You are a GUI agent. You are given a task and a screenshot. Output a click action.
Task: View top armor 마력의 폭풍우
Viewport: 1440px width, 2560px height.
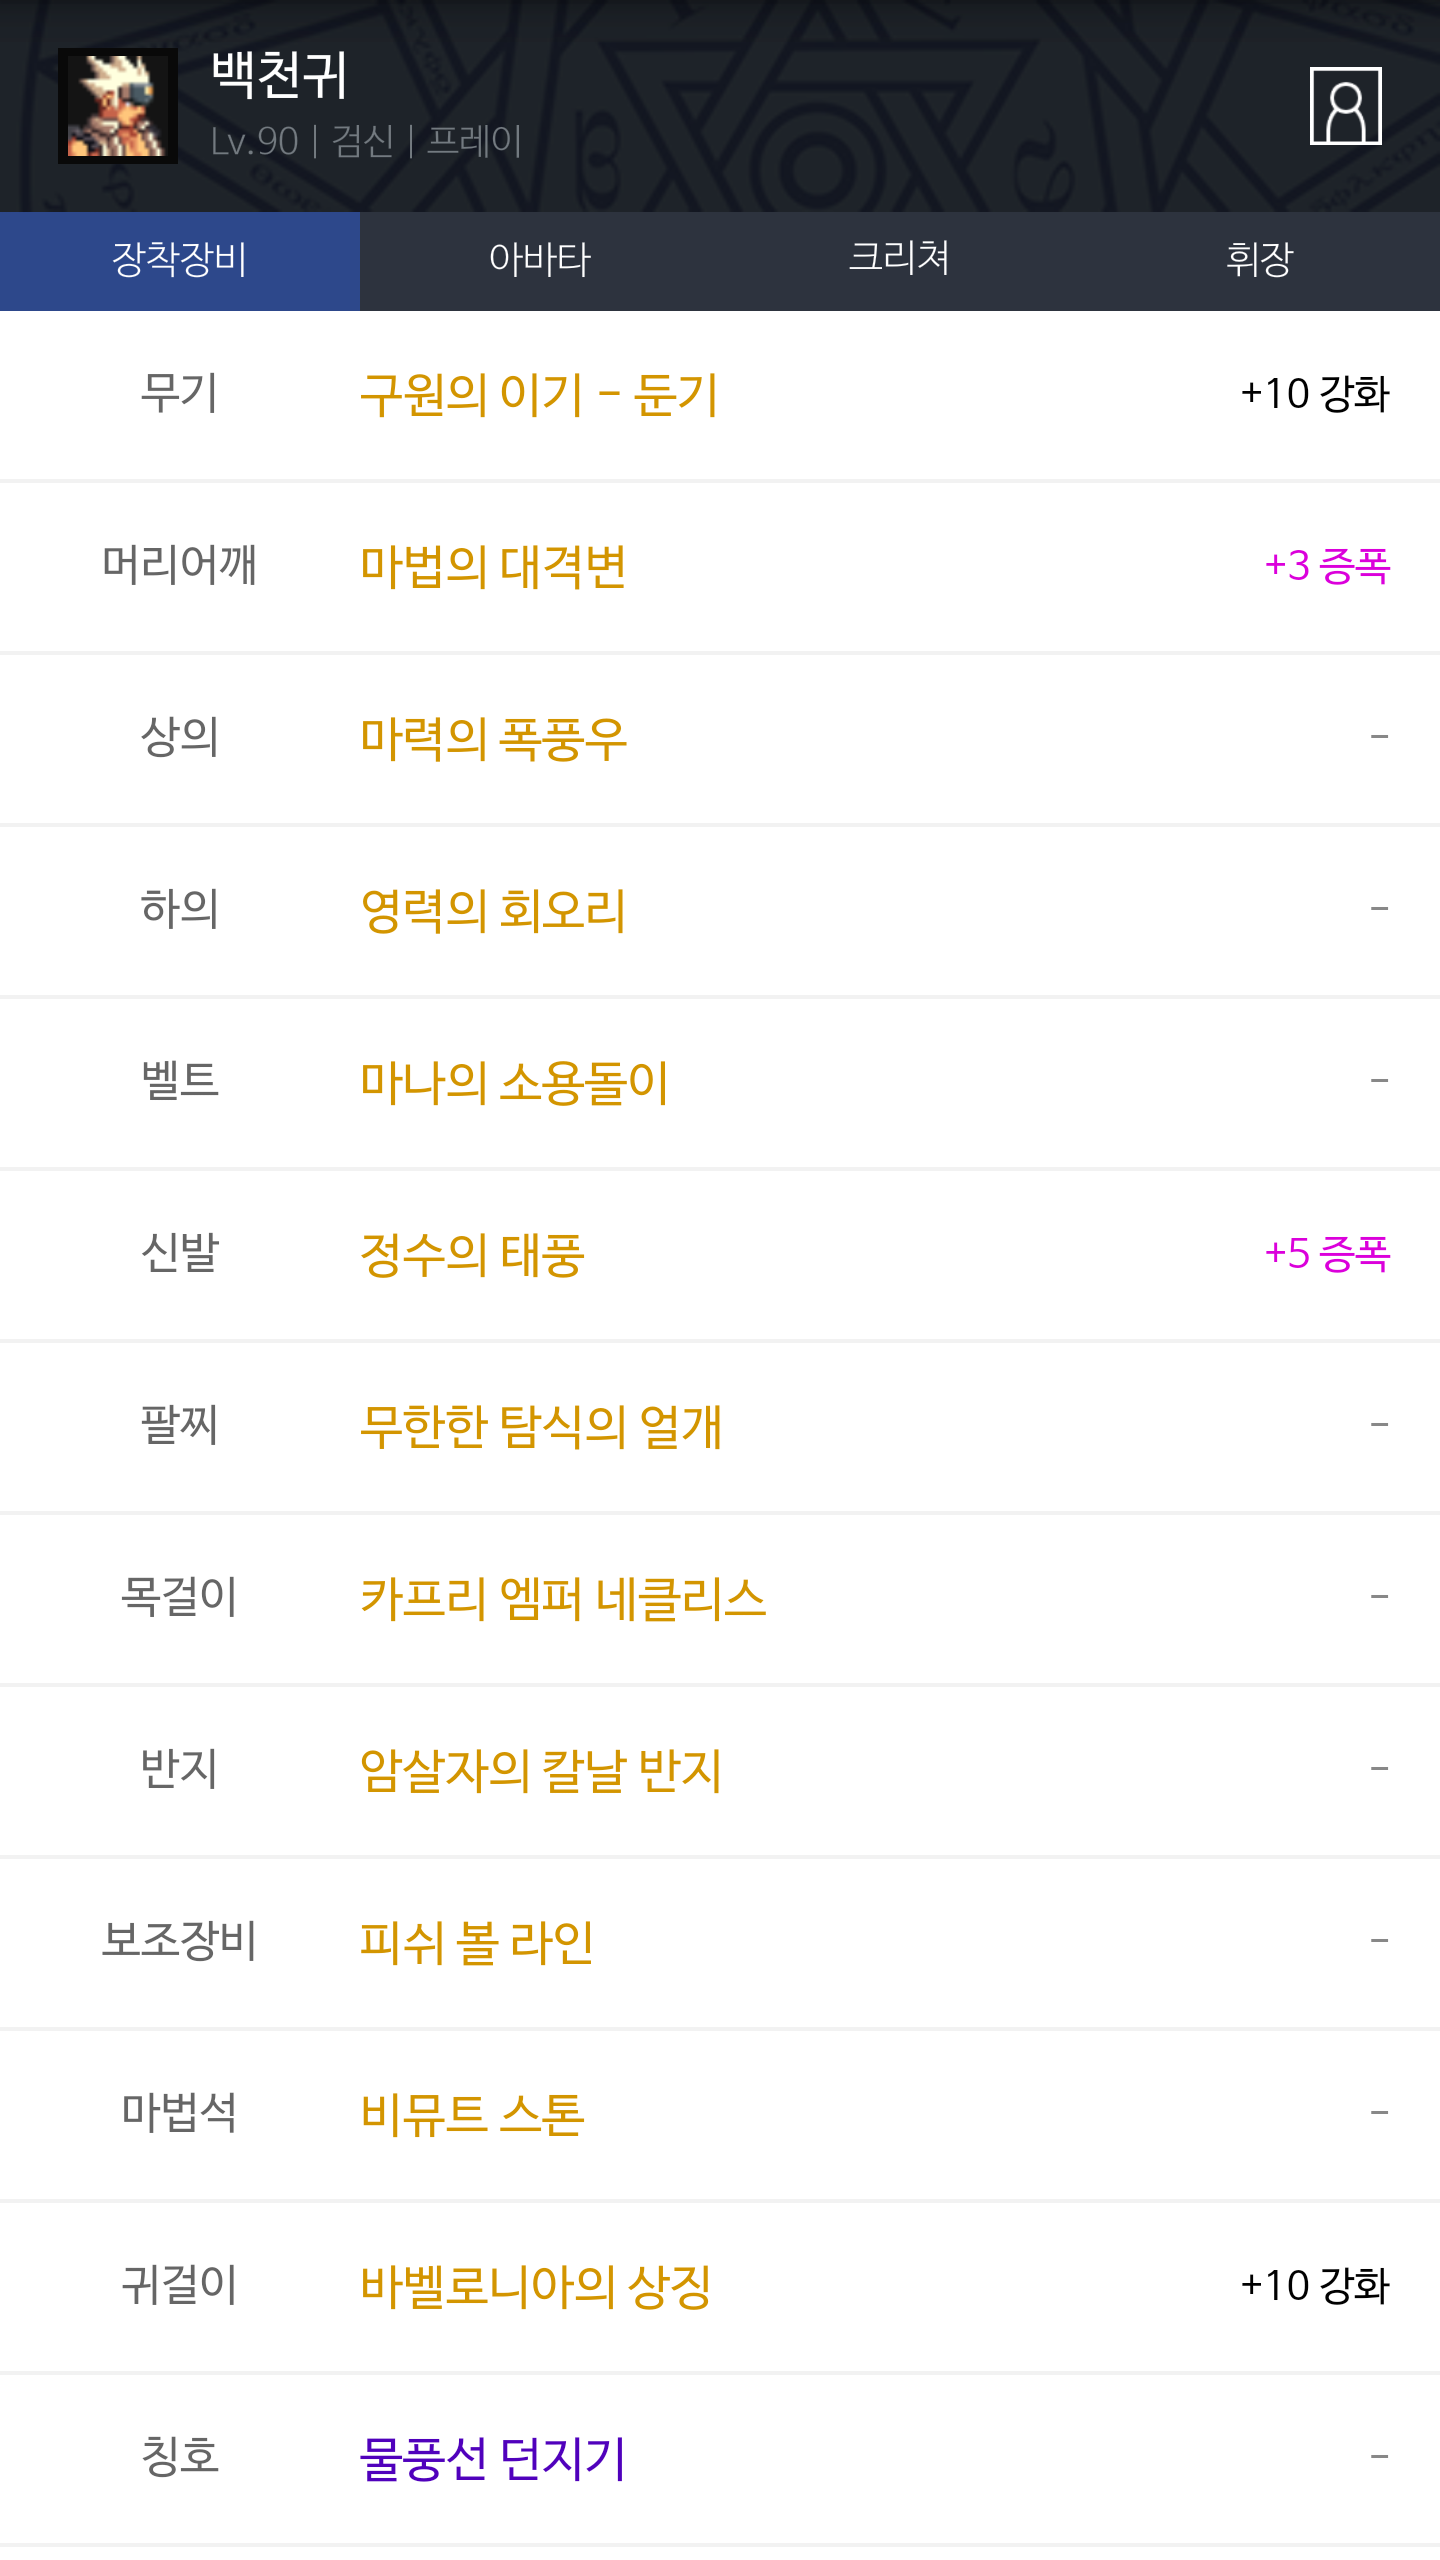493,739
